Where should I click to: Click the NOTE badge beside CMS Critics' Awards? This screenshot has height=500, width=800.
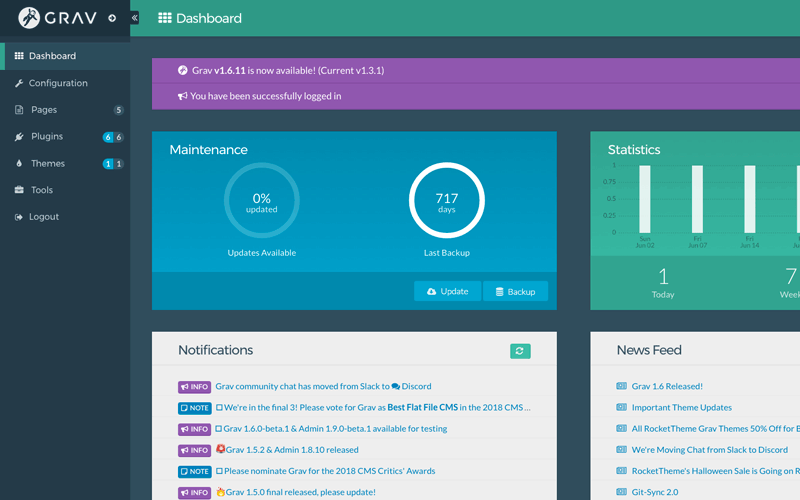pyautogui.click(x=194, y=471)
